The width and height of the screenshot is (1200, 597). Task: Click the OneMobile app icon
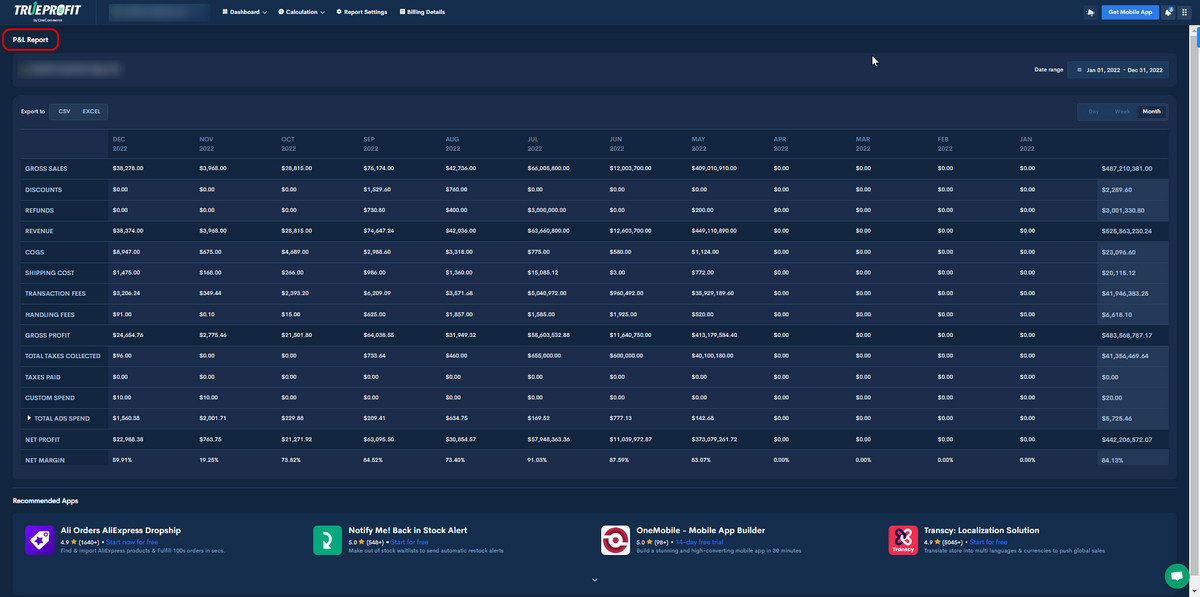click(x=615, y=540)
